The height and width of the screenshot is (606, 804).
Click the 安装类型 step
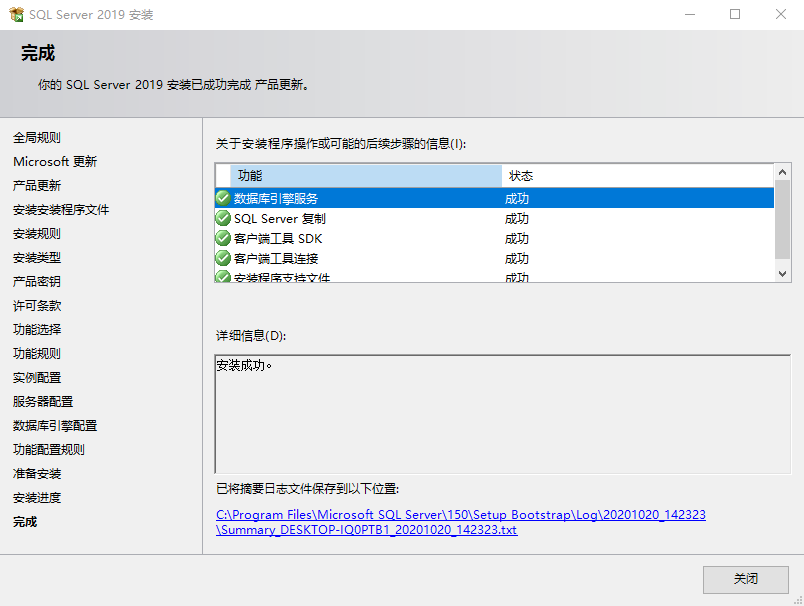(37, 258)
